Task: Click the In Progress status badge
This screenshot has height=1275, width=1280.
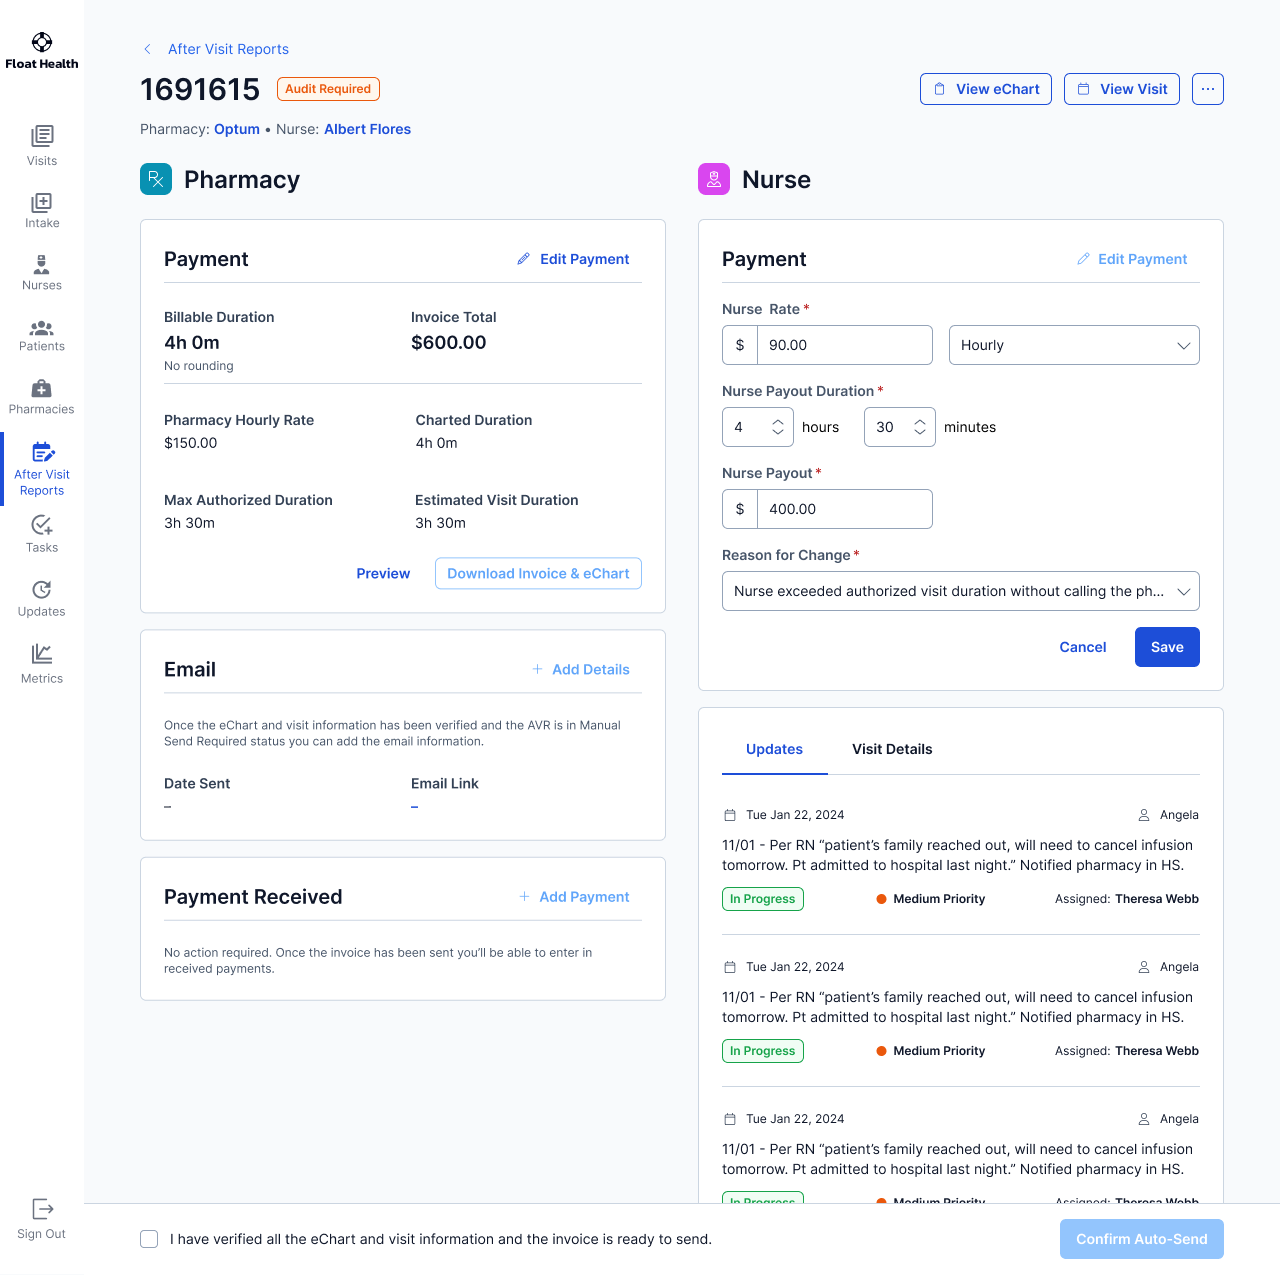Action: coord(762,899)
